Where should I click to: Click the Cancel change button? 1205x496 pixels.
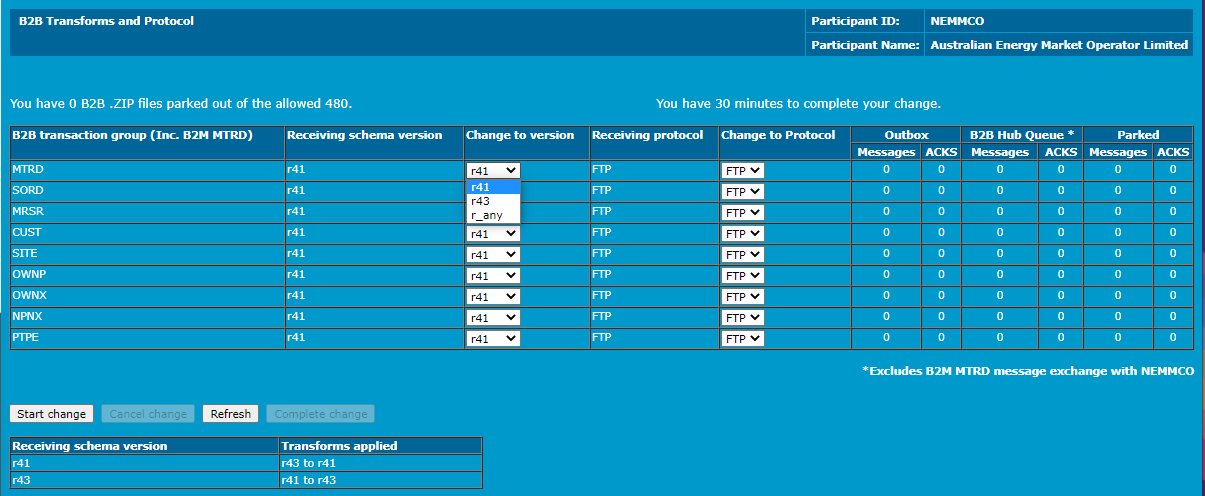coord(148,414)
